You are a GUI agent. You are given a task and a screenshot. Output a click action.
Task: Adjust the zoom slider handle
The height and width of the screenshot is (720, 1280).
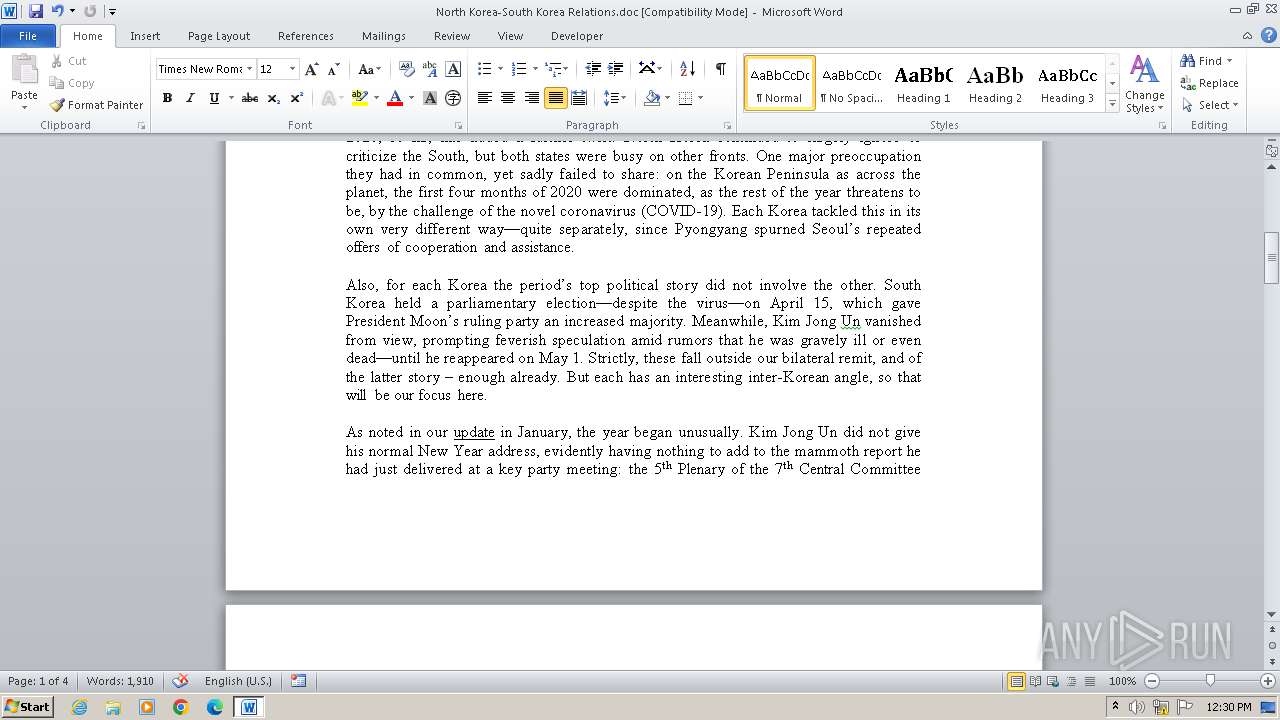click(1210, 681)
